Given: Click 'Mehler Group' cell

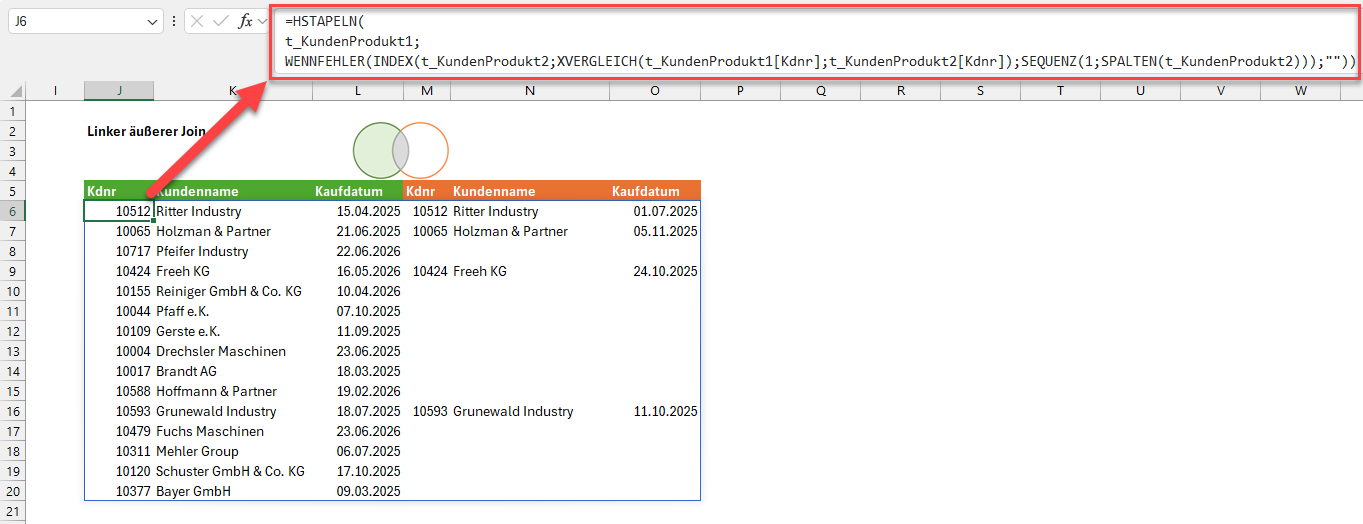Looking at the screenshot, I should [233, 451].
